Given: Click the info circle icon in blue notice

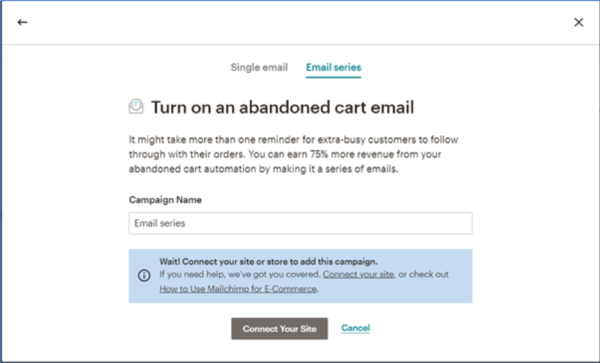Looking at the screenshot, I should [144, 275].
